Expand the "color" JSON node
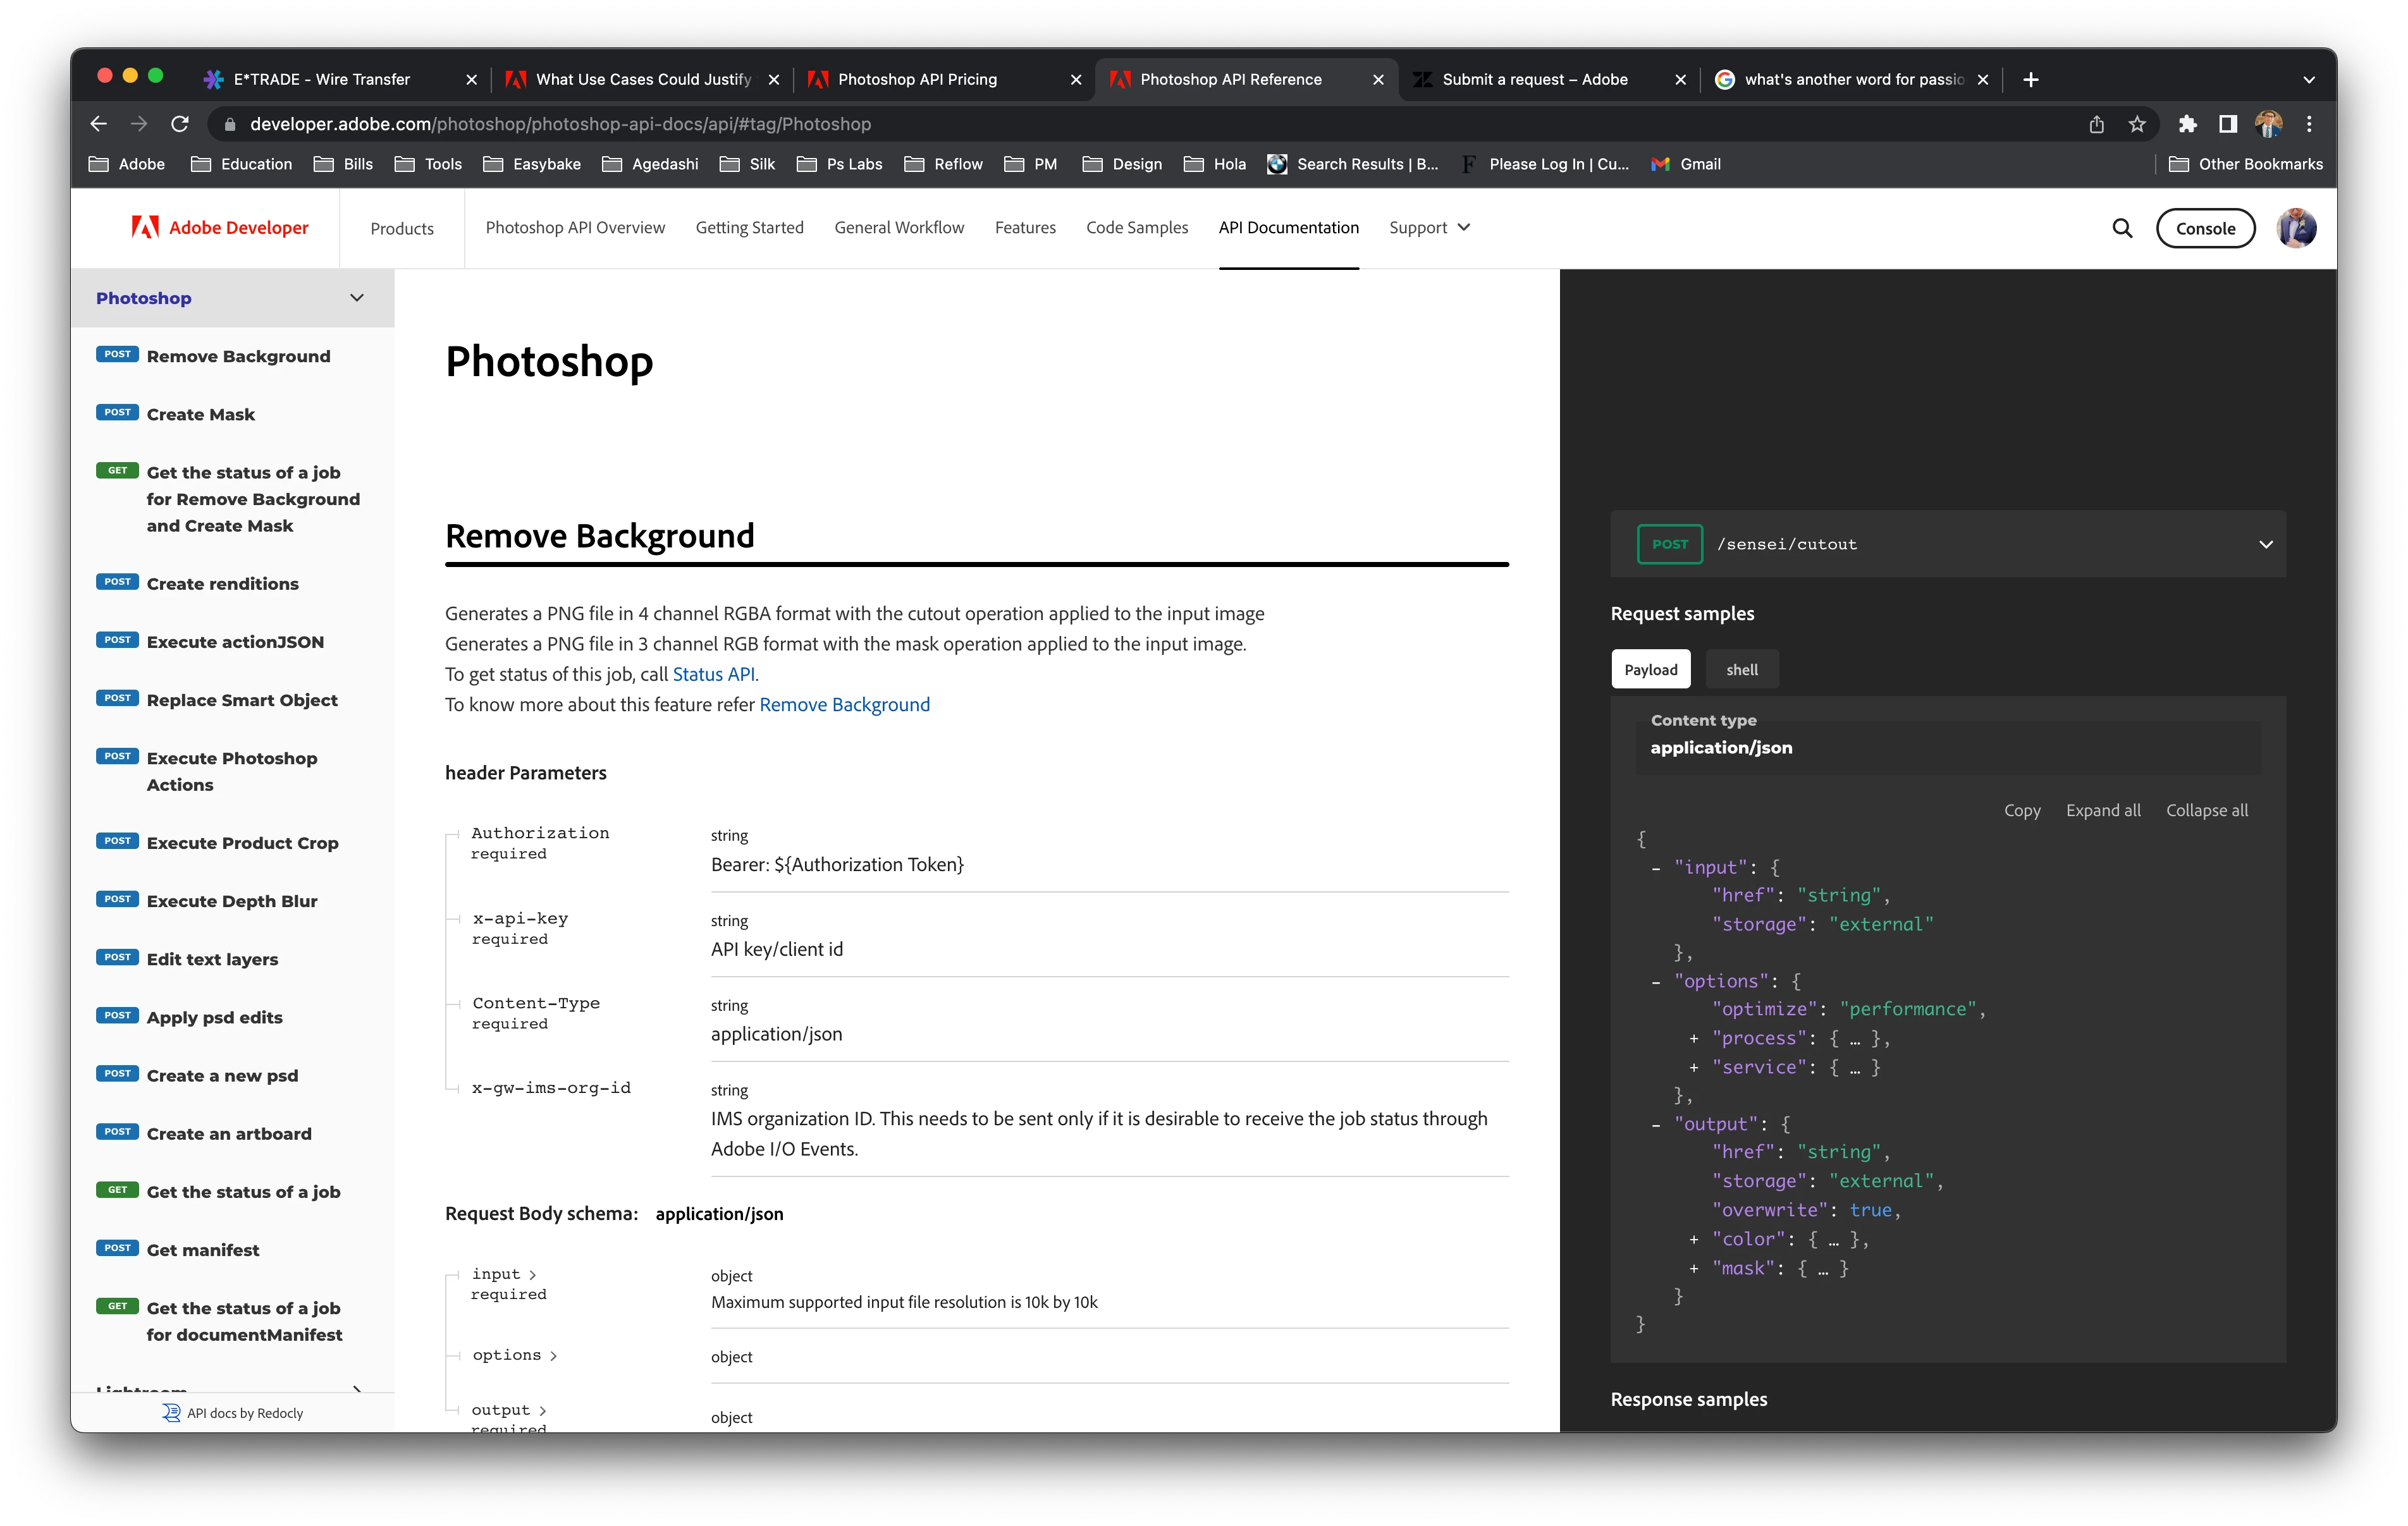 (1694, 1240)
